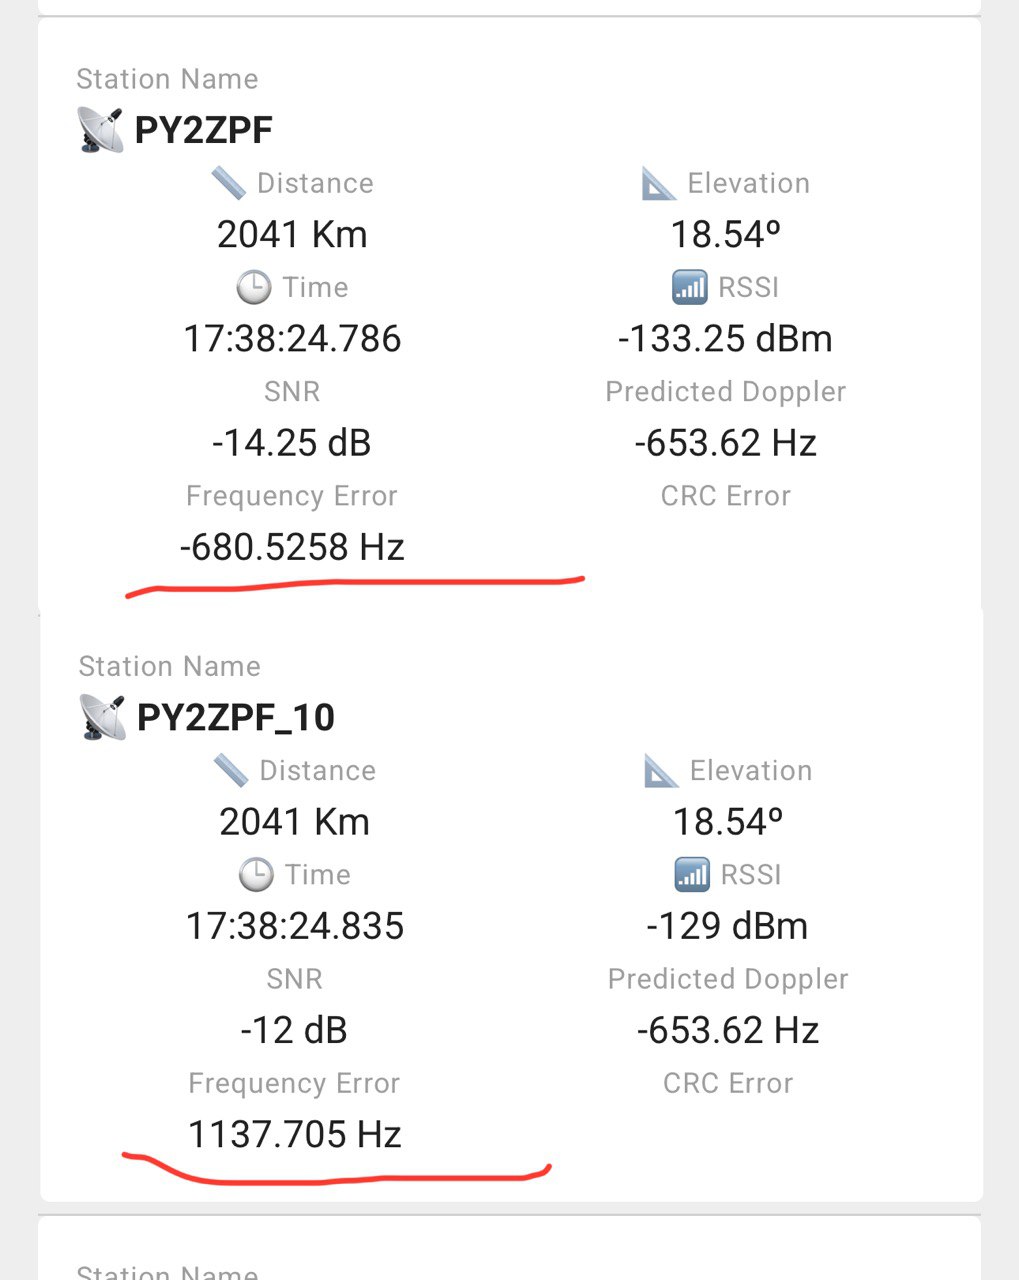Click the signal bars RSSI icon in PY2ZPF card
Image resolution: width=1019 pixels, height=1280 pixels.
690,288
